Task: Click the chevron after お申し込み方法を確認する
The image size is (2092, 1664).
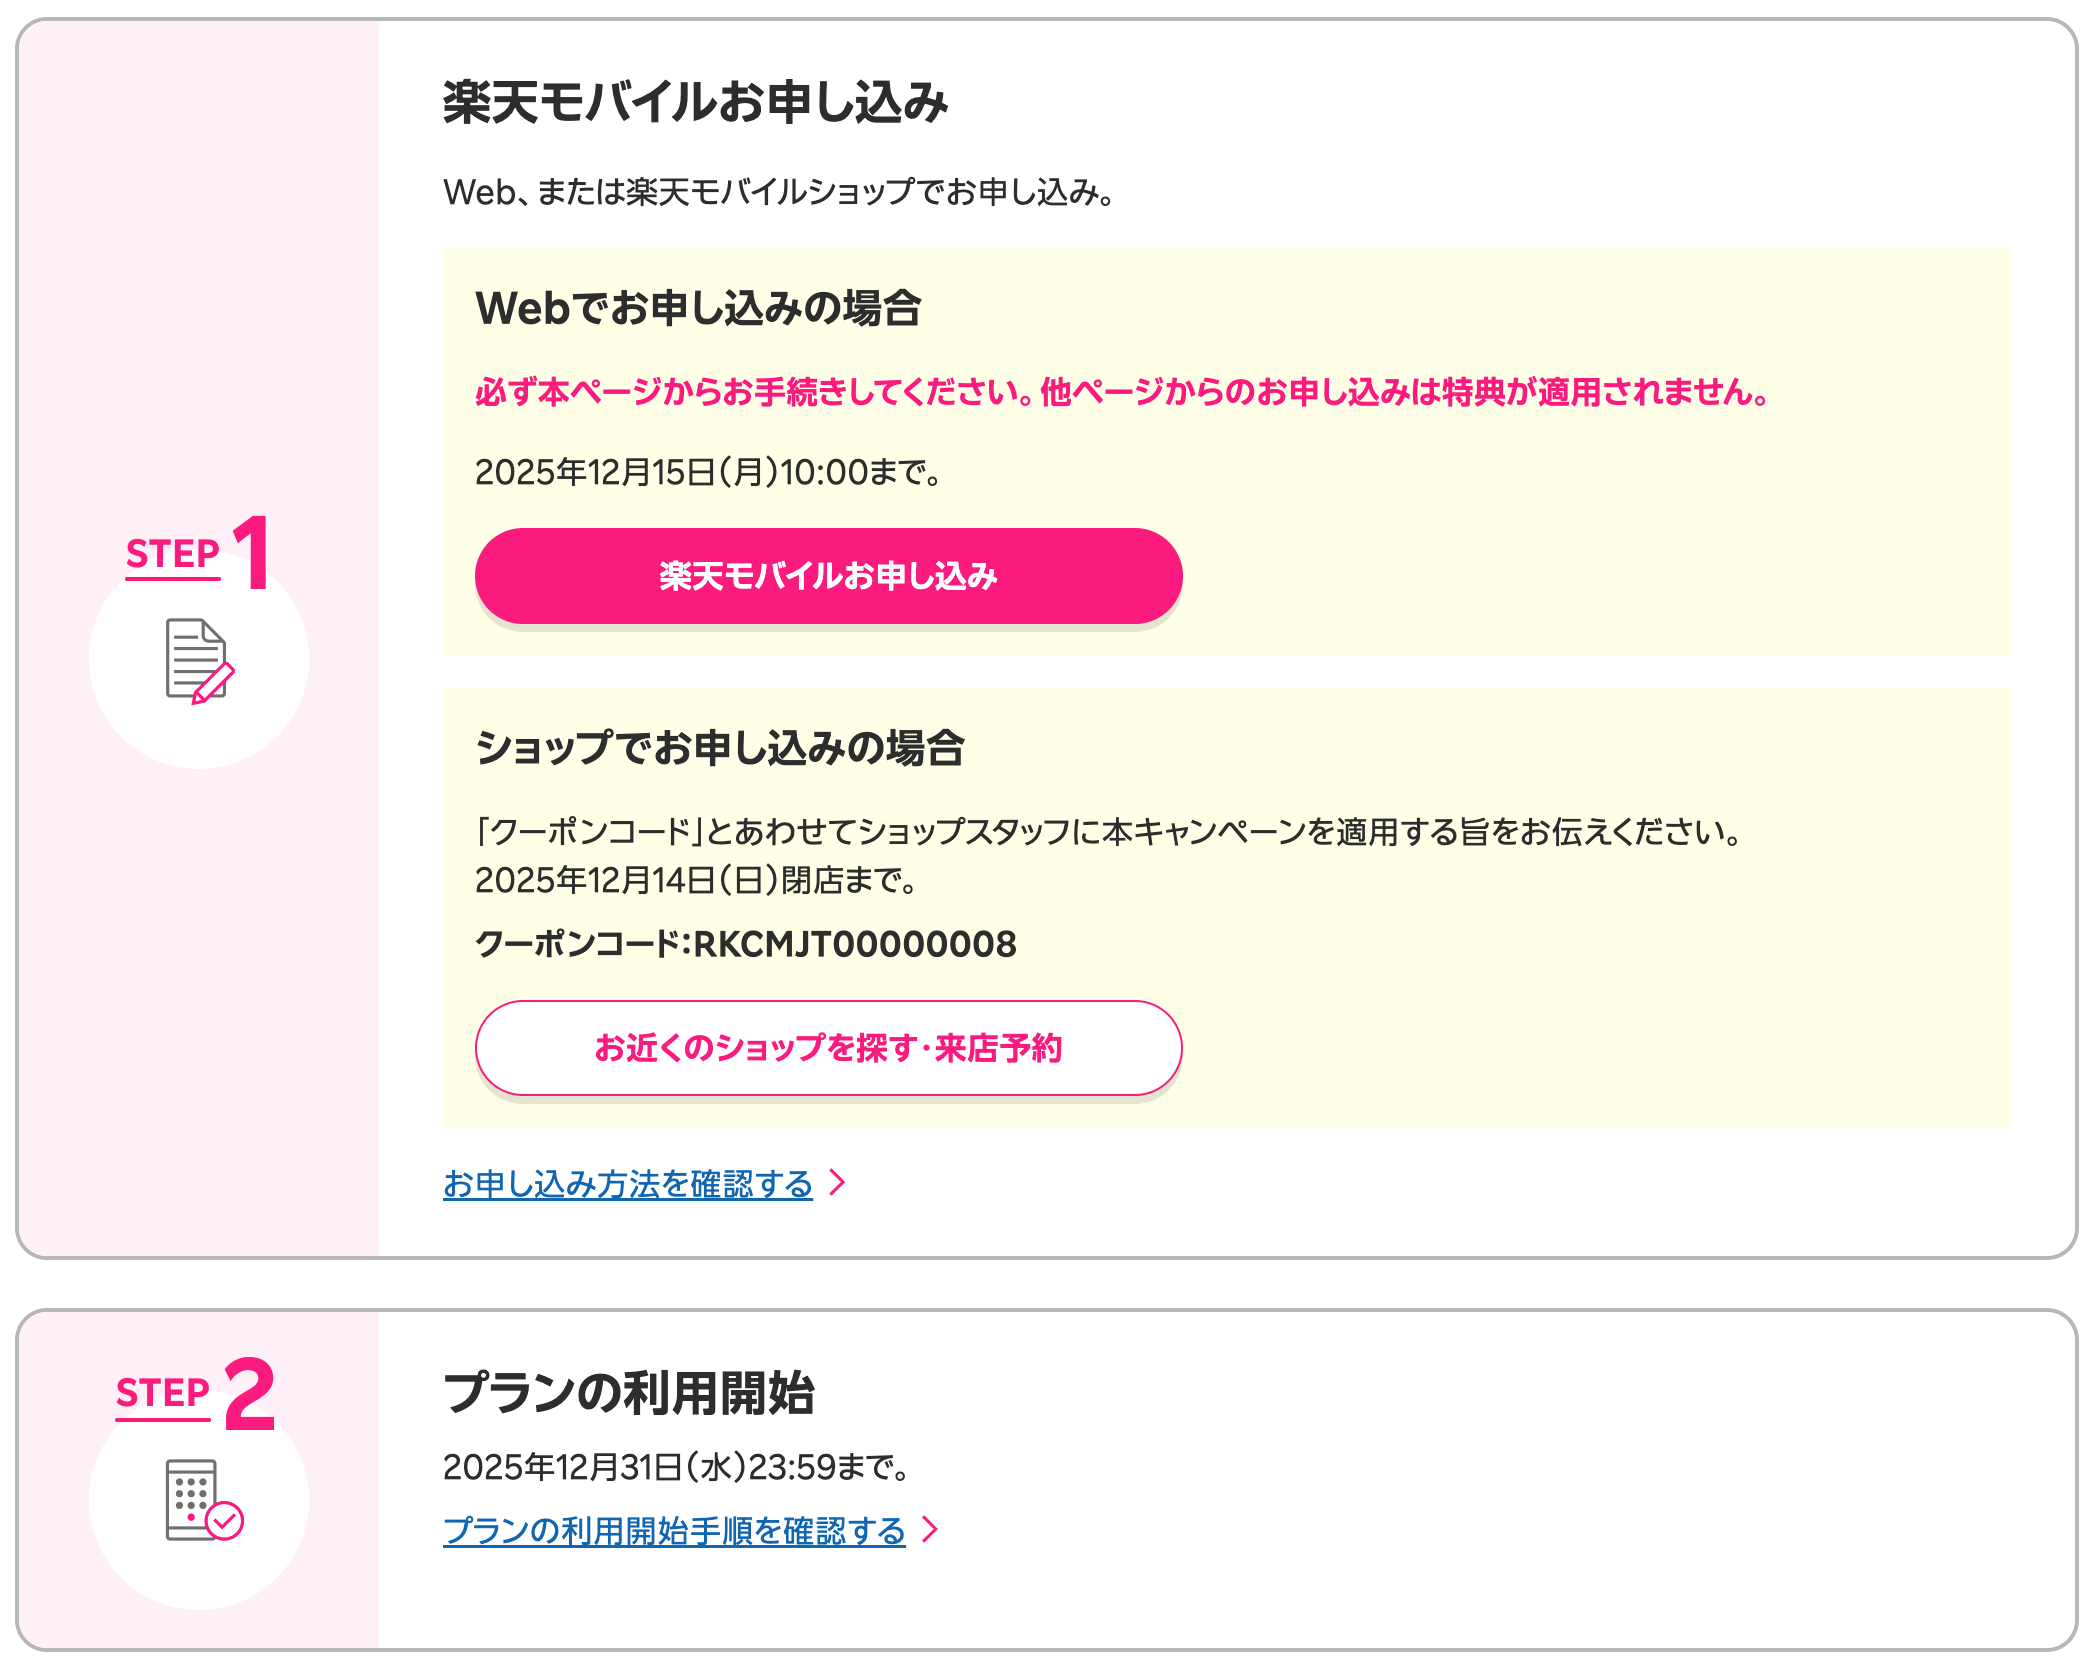Action: [838, 1183]
